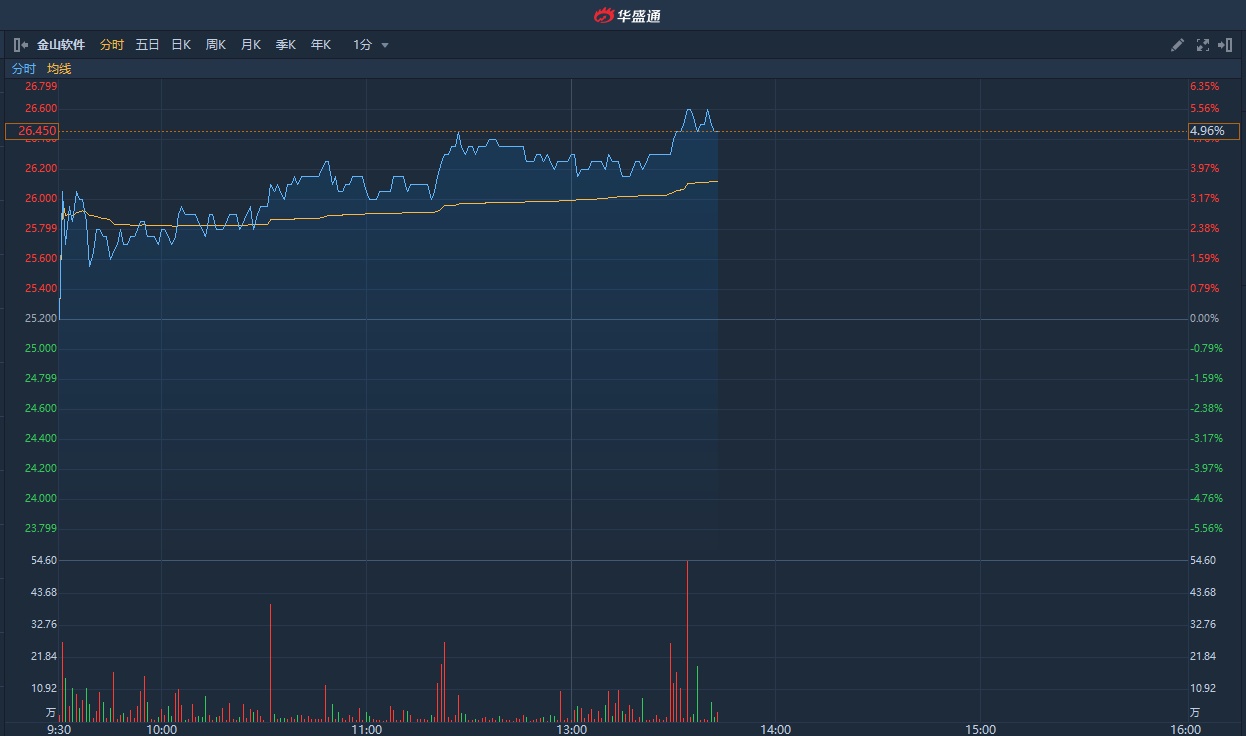Toggle fullscreen chart view
The width and height of the screenshot is (1246, 736).
(1203, 45)
